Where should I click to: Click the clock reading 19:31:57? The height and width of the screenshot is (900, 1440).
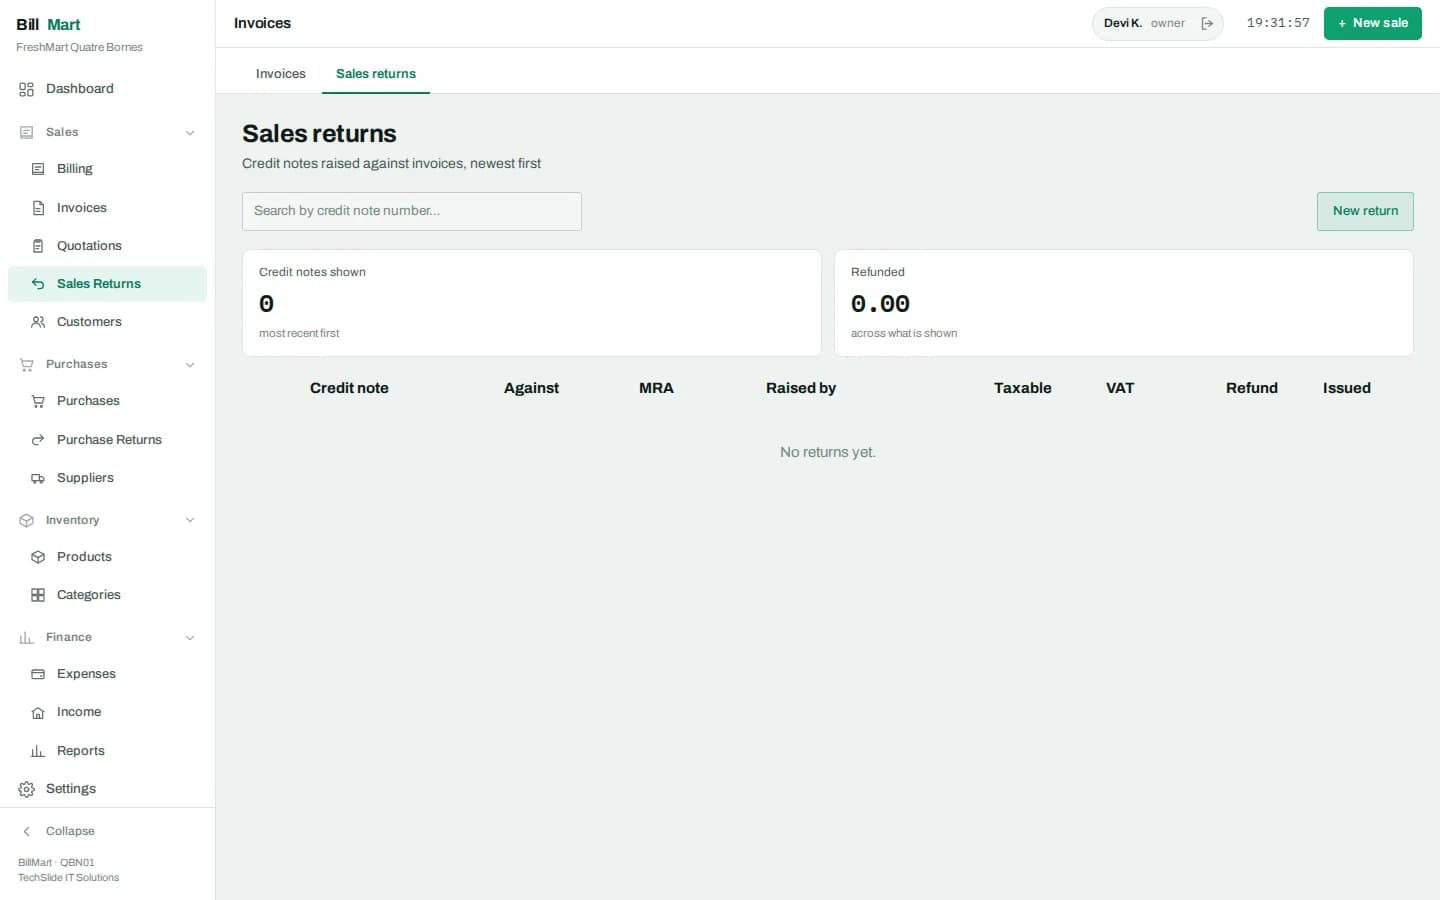click(x=1278, y=23)
